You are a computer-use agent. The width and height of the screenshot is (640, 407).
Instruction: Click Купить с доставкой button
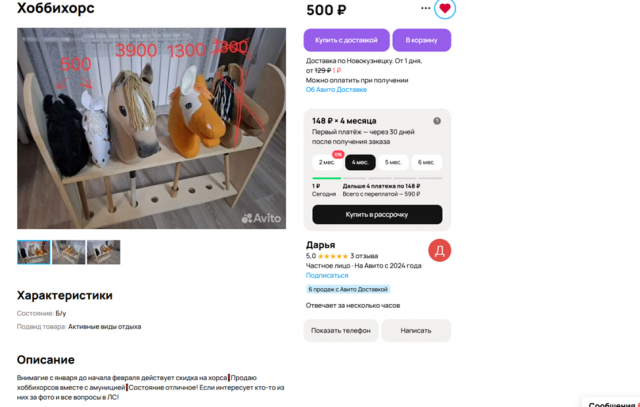coord(347,40)
